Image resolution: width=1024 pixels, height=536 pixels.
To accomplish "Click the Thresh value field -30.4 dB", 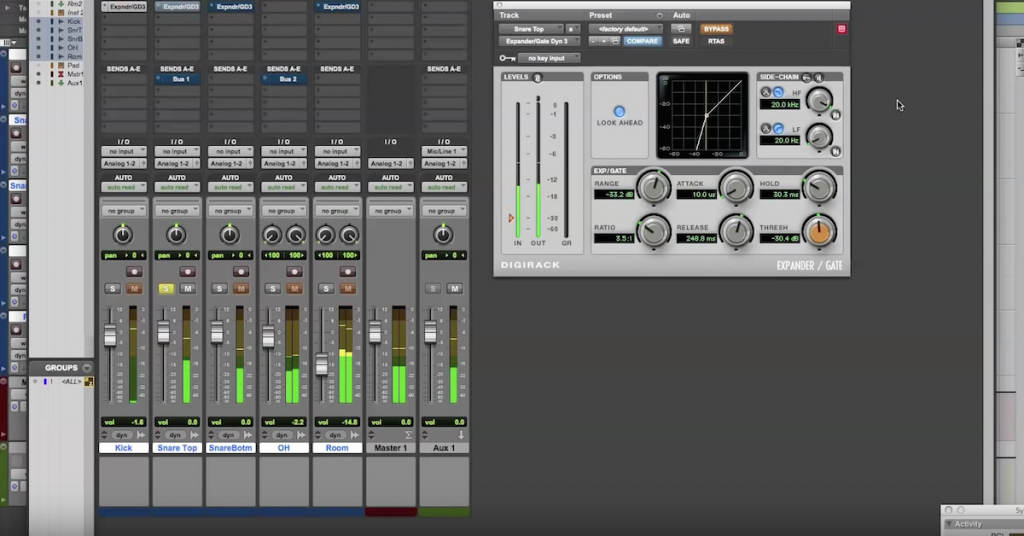I will [x=780, y=239].
